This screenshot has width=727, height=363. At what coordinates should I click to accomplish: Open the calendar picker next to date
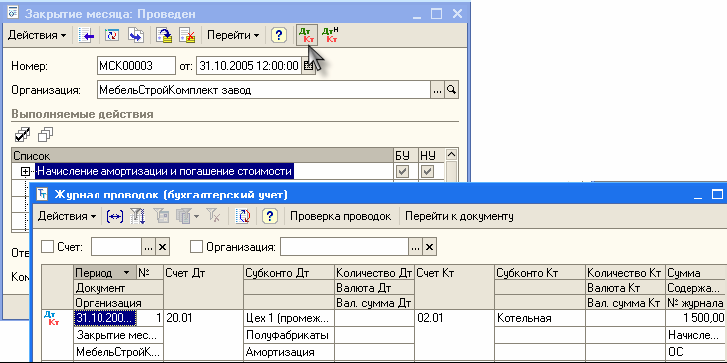tap(308, 66)
